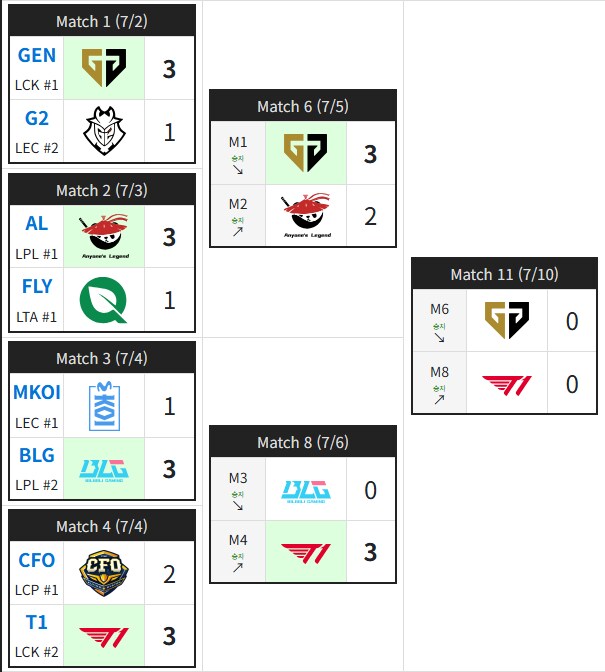Viewport: 605px width, 672px height.
Task: Click the Gen.G logo in Match 1
Action: 104,68
